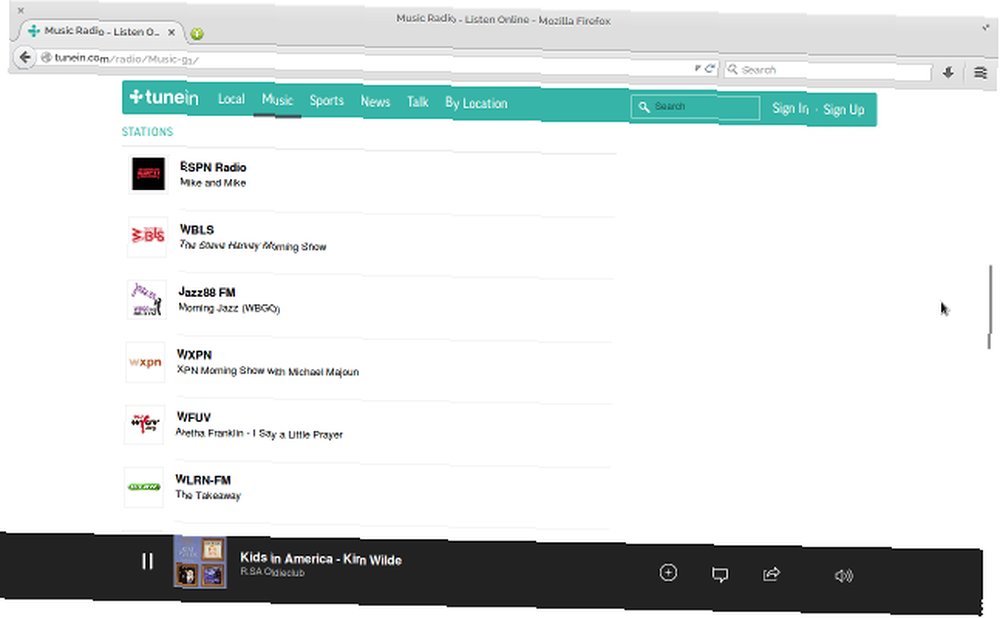Open the ESPN Radio station logo

pyautogui.click(x=148, y=174)
